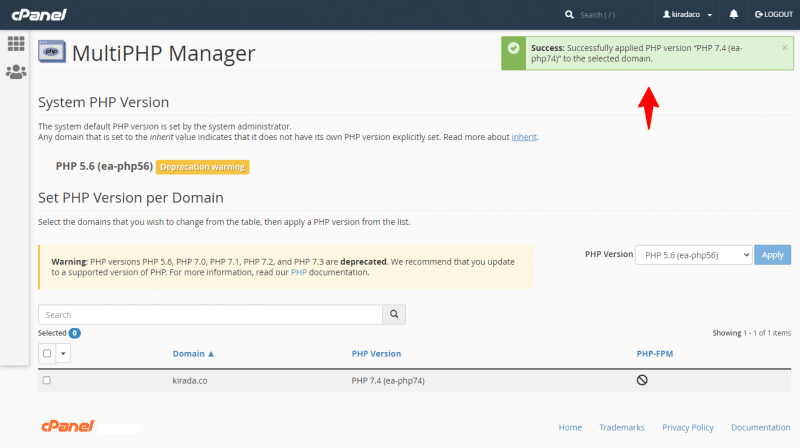Sort the table by Domain column

[x=193, y=354]
